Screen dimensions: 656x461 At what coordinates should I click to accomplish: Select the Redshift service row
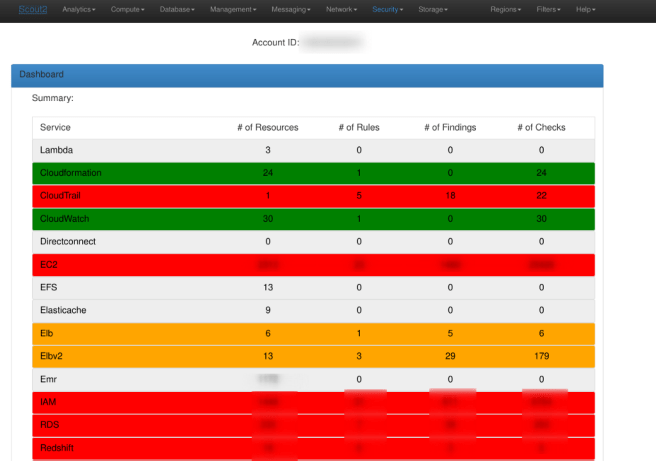58,448
